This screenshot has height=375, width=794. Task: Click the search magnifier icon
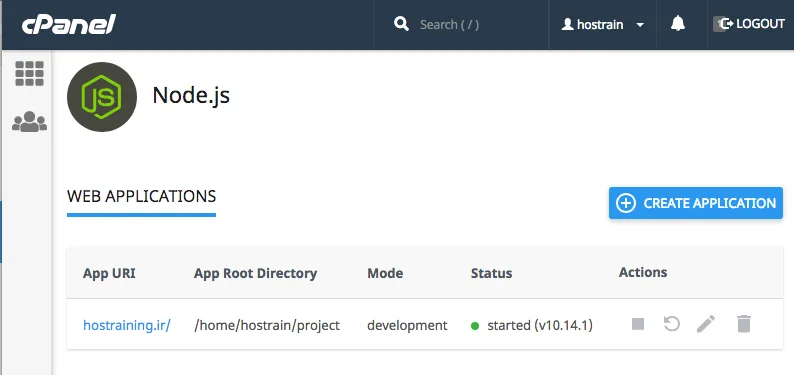[x=402, y=24]
